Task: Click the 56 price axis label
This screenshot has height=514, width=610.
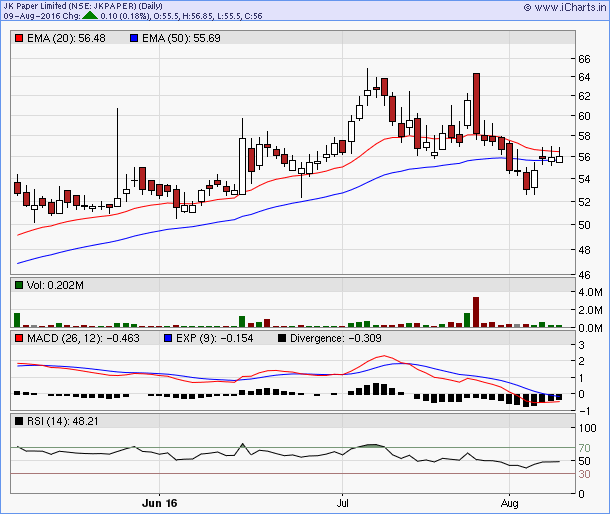Action: [584, 157]
